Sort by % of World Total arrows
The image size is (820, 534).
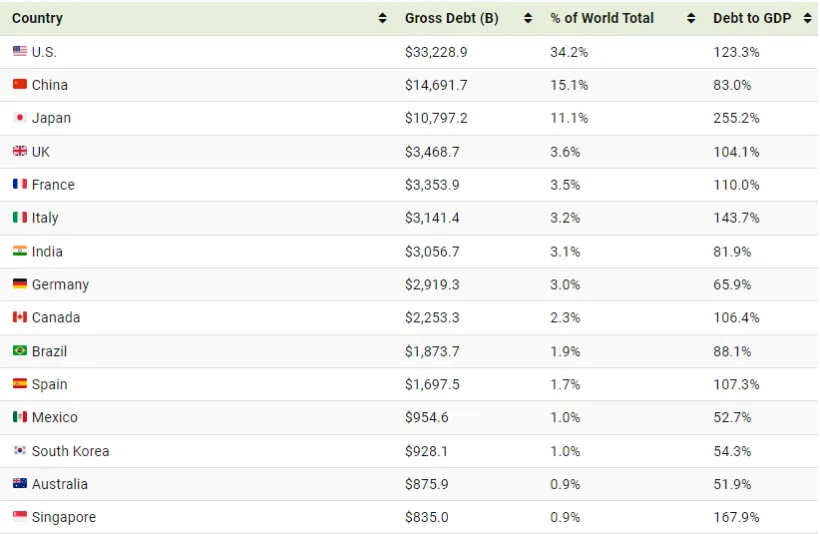pos(691,18)
